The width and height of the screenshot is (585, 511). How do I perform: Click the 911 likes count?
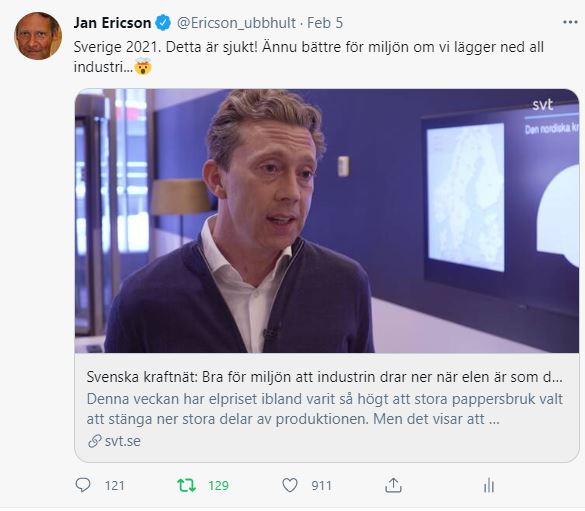pos(322,486)
